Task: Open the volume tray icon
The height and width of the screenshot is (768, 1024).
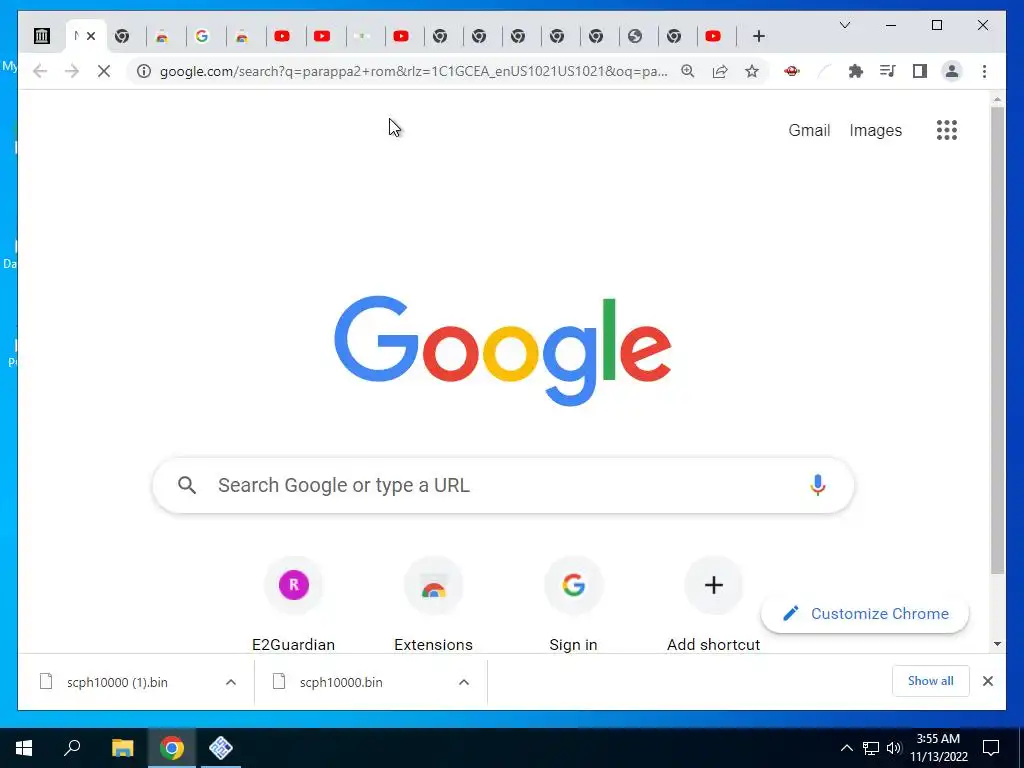Action: (894, 748)
